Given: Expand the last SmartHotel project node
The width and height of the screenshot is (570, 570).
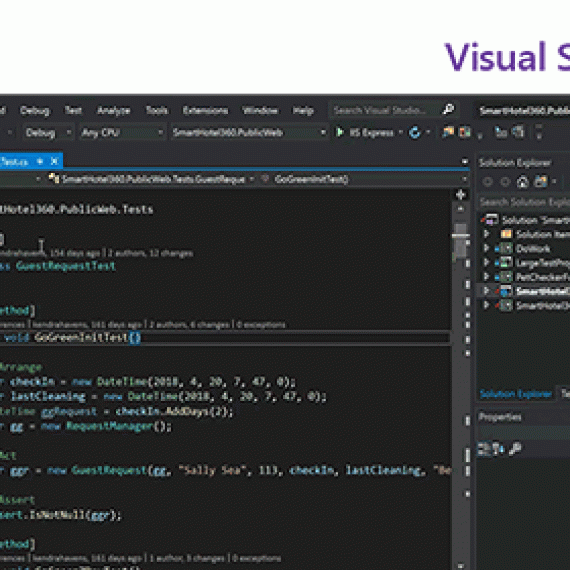Looking at the screenshot, I should (486, 305).
